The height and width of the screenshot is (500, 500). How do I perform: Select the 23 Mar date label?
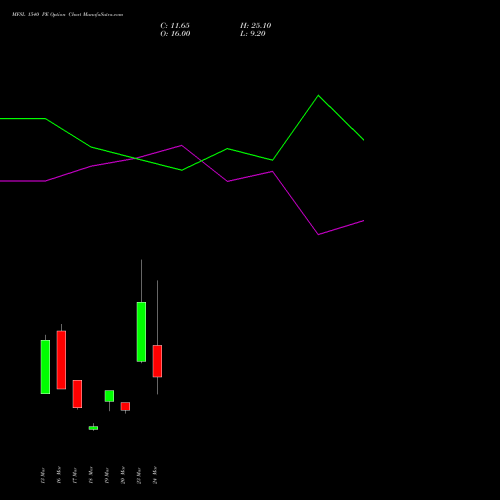pos(139,475)
